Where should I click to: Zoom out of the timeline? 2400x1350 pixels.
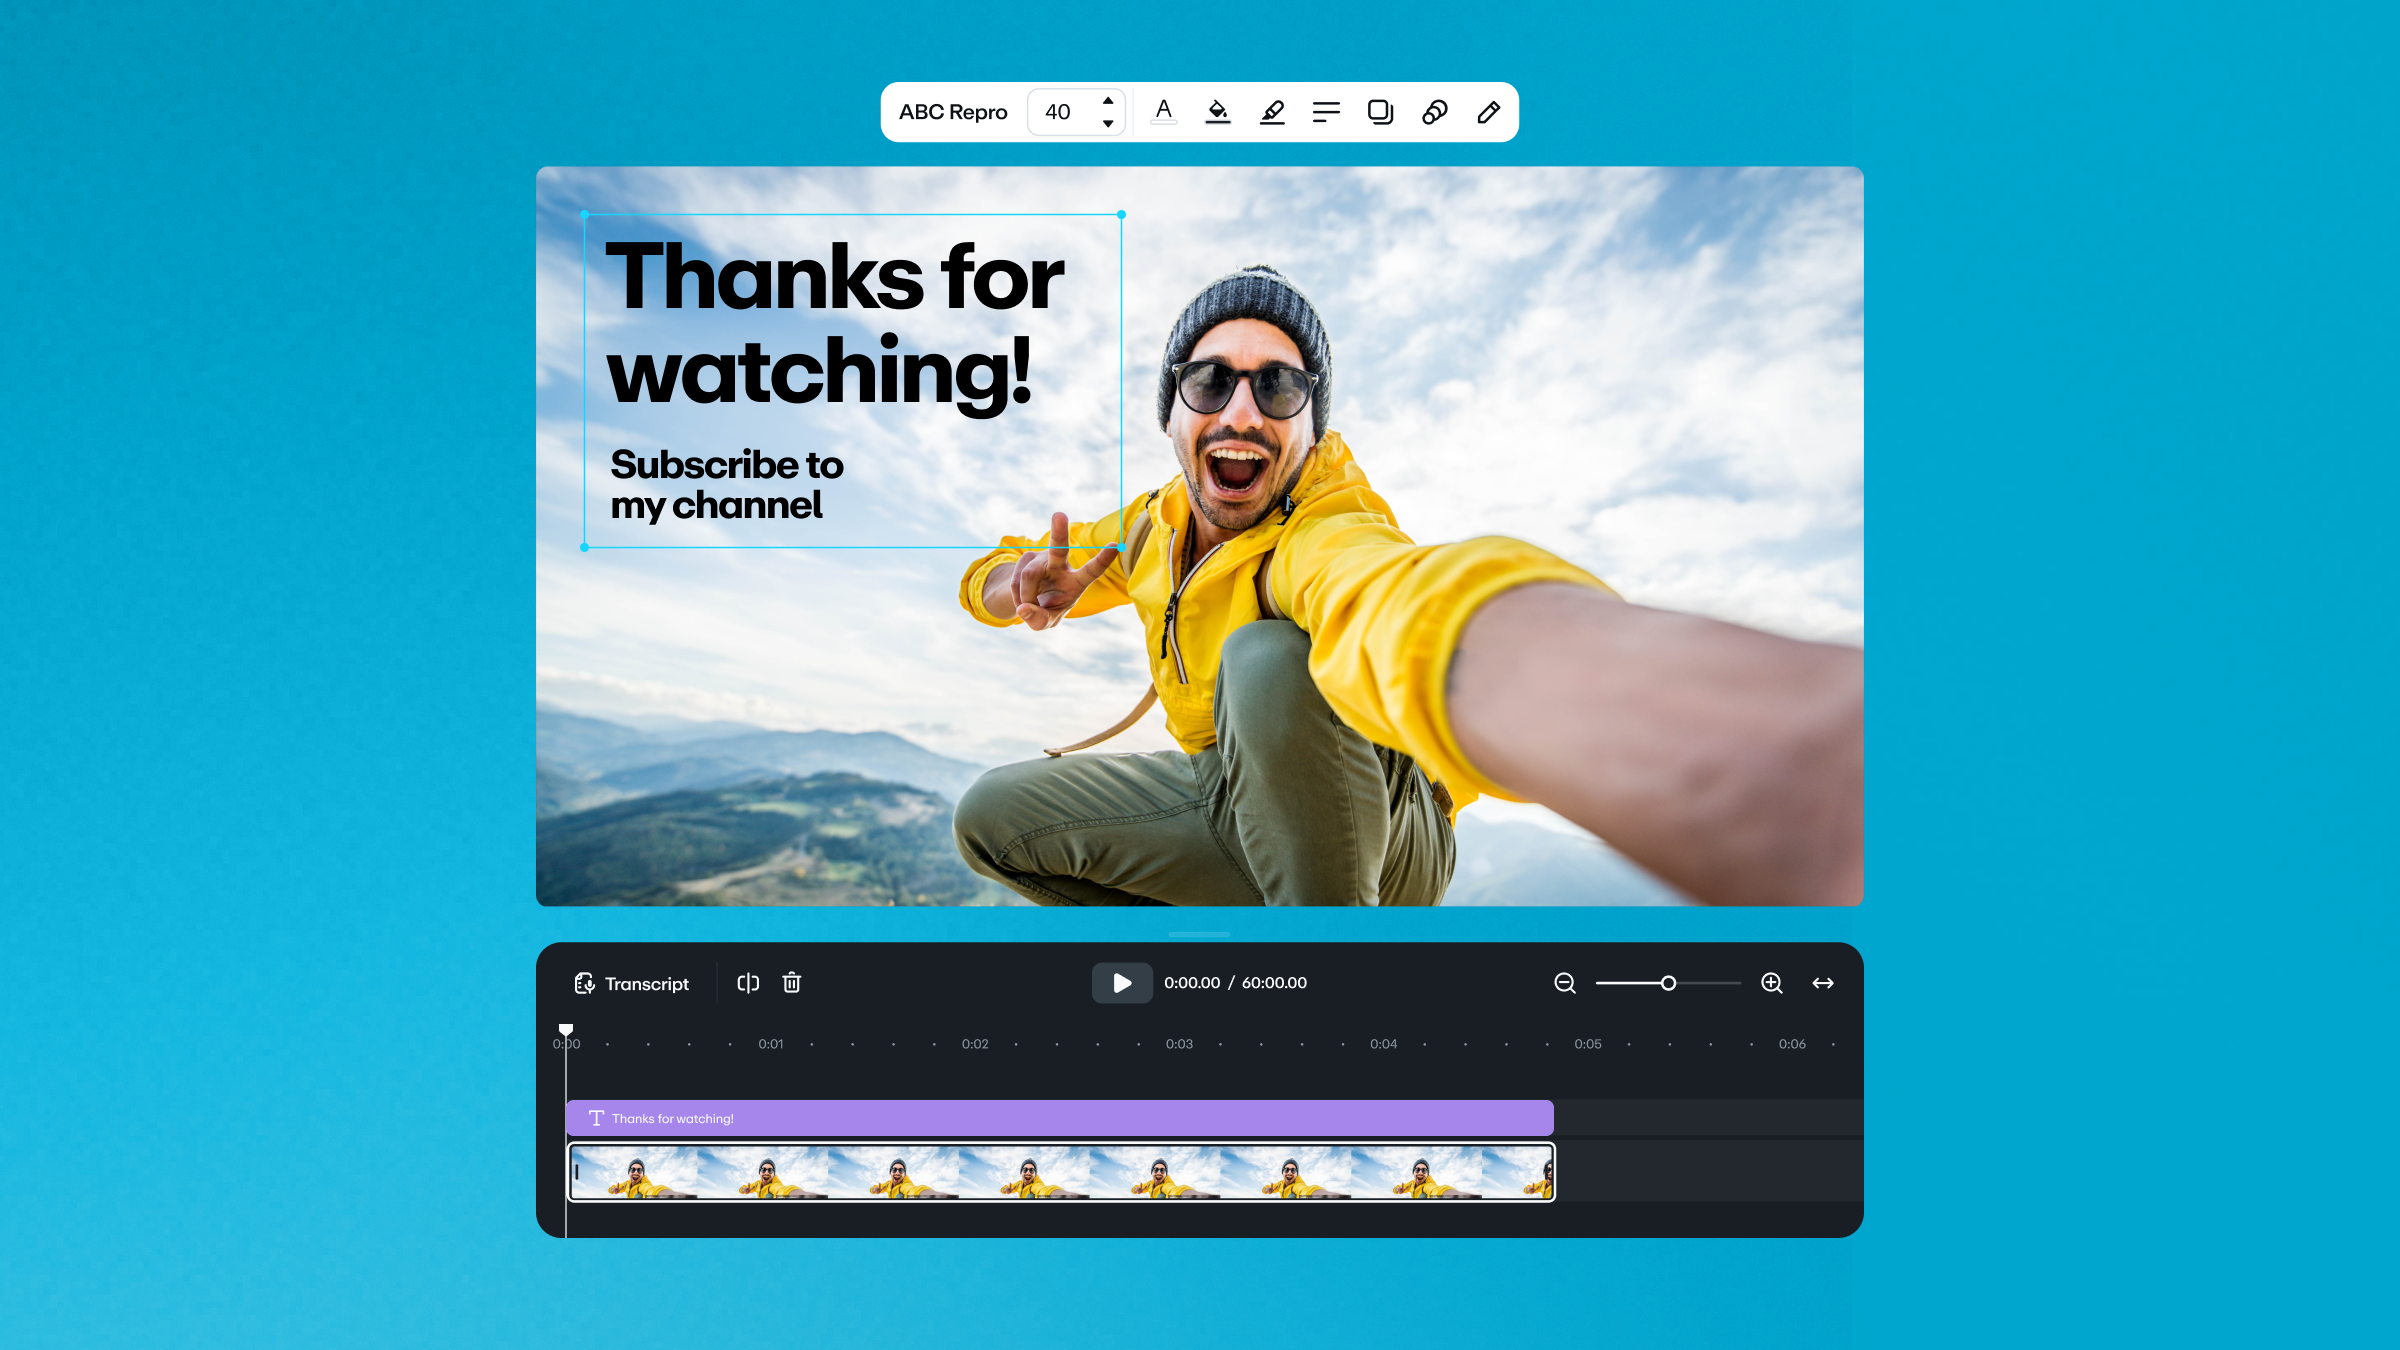[x=1565, y=983]
